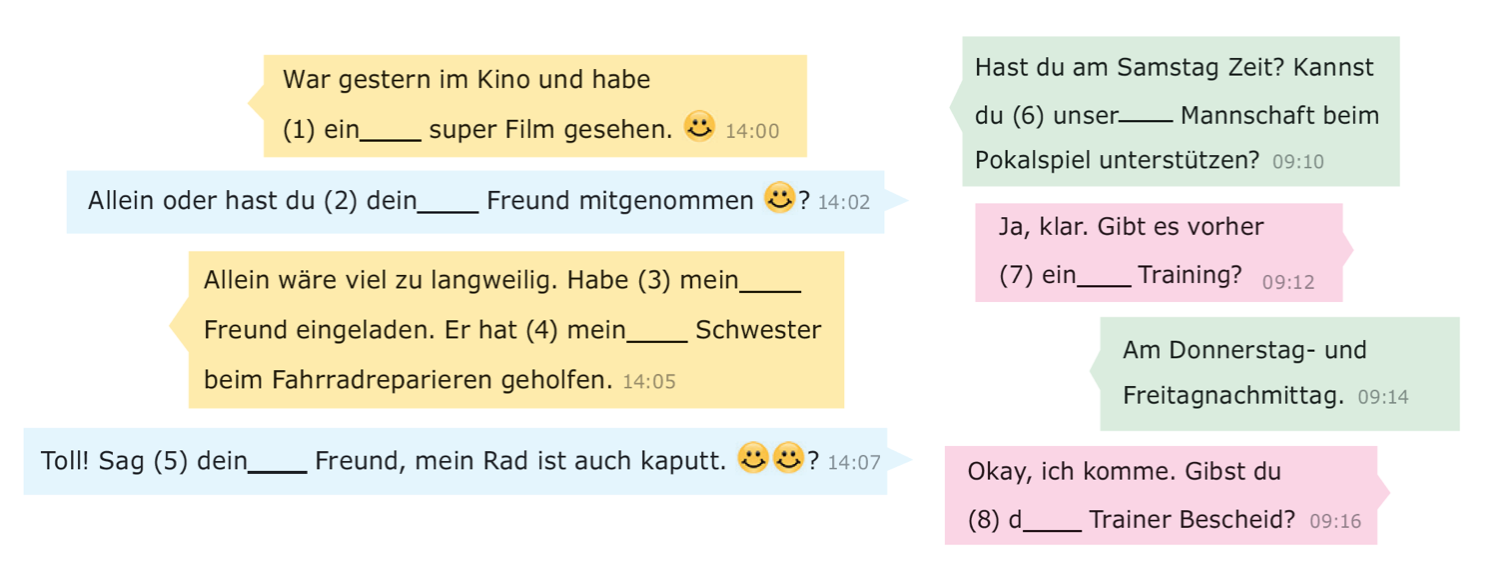The width and height of the screenshot is (1493, 567).
Task: Click the smiley after 'Freund mitgenommen'
Action: click(779, 198)
